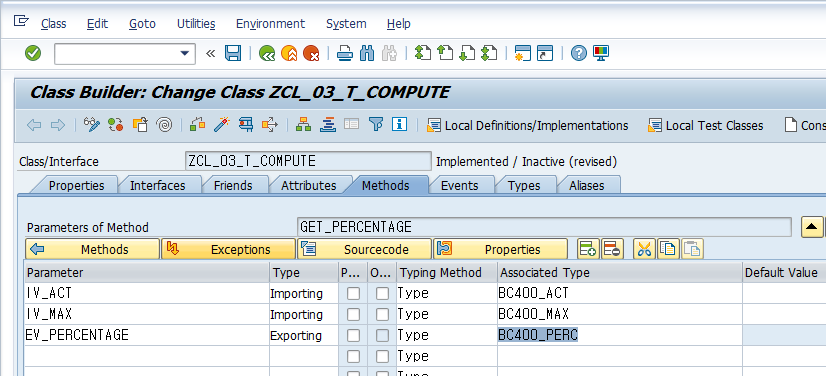Switch to the Friends tab
This screenshot has height=376, width=826.
[x=233, y=185]
